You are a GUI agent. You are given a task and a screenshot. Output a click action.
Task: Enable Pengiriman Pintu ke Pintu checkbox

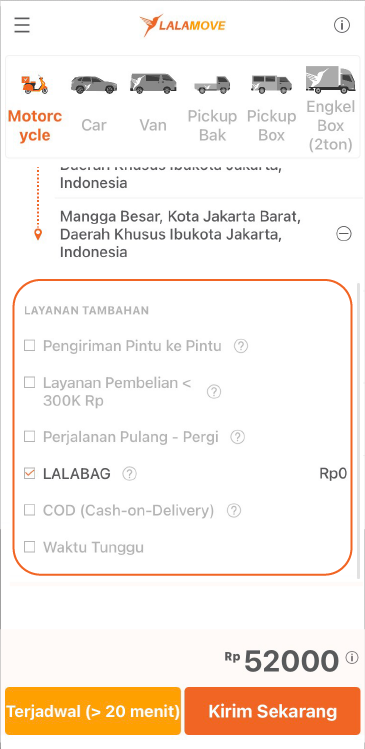[x=30, y=345]
